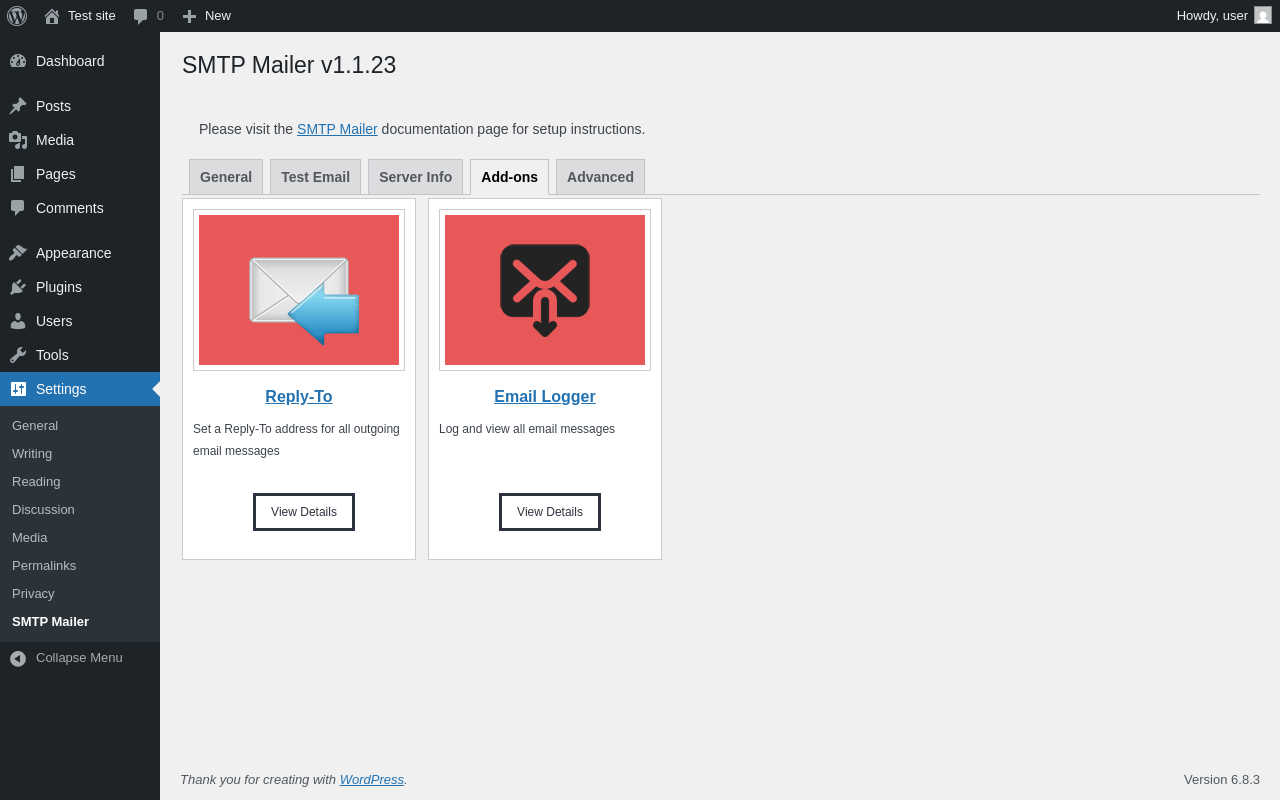Click the Pages icon in sidebar
The height and width of the screenshot is (800, 1280).
coord(18,174)
